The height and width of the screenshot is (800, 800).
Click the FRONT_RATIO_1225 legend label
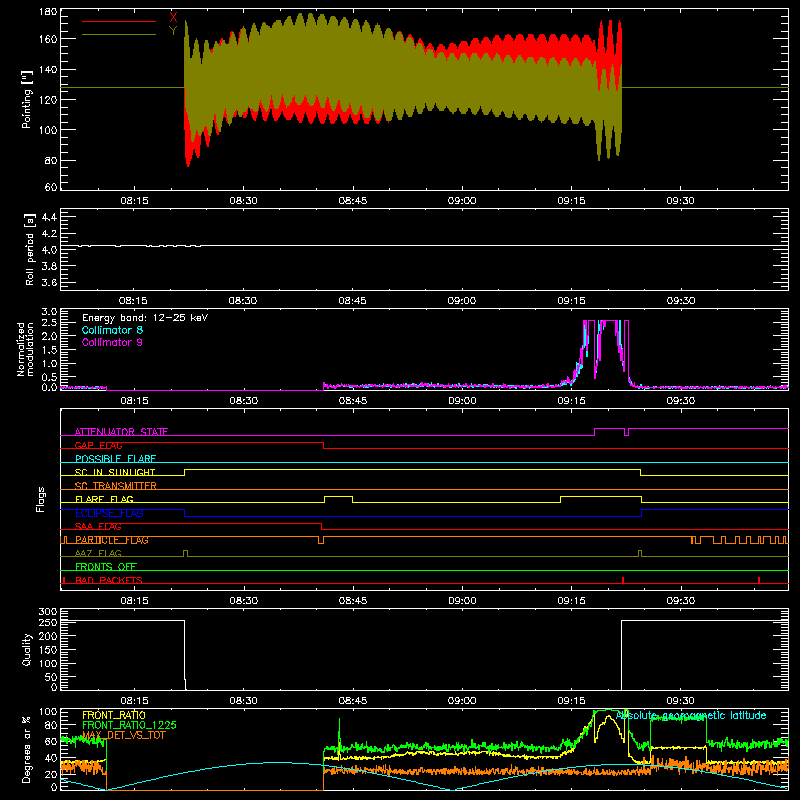click(130, 725)
